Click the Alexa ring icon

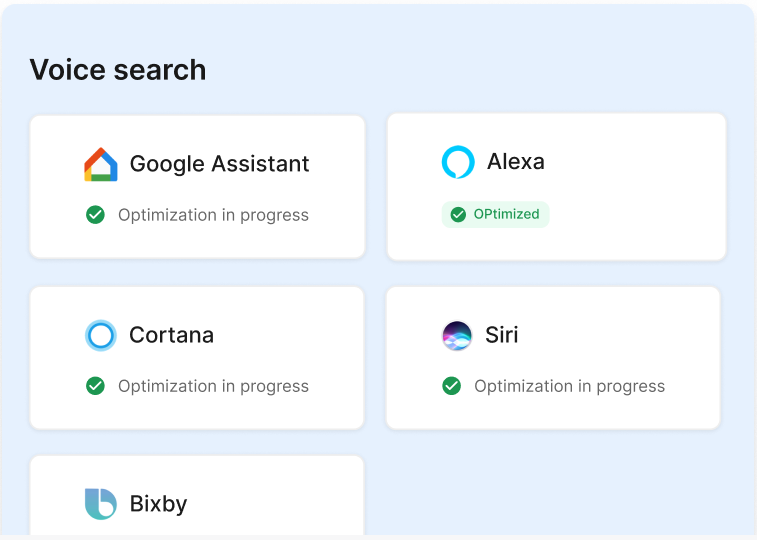click(x=458, y=162)
